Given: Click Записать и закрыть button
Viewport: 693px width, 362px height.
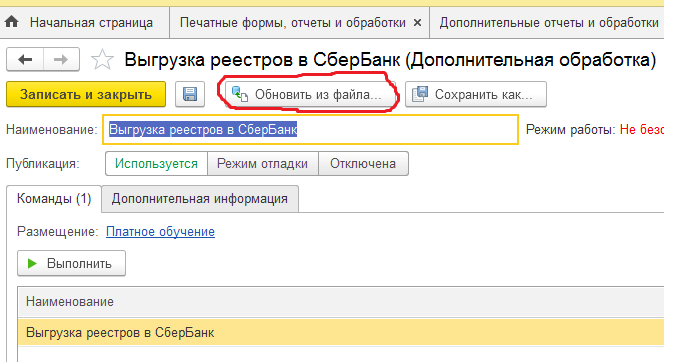Looking at the screenshot, I should [86, 94].
